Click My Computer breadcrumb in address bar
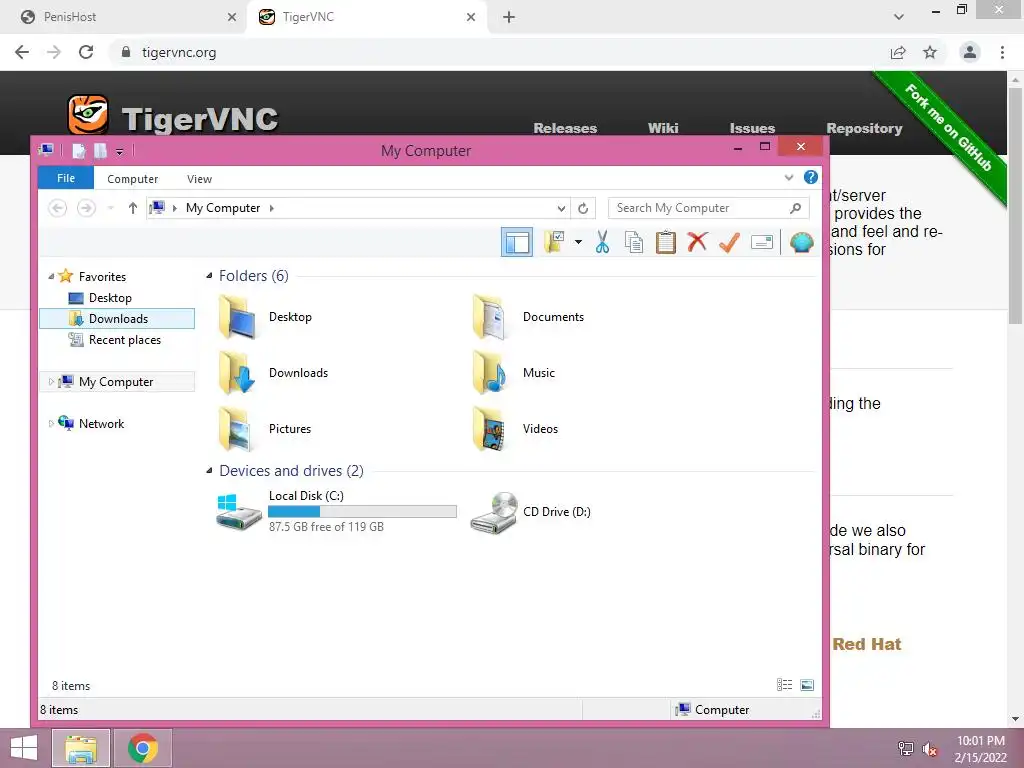 pyautogui.click(x=223, y=208)
